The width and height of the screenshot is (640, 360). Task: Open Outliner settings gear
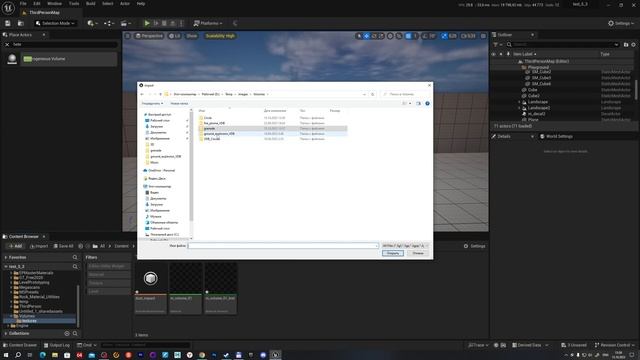(633, 44)
